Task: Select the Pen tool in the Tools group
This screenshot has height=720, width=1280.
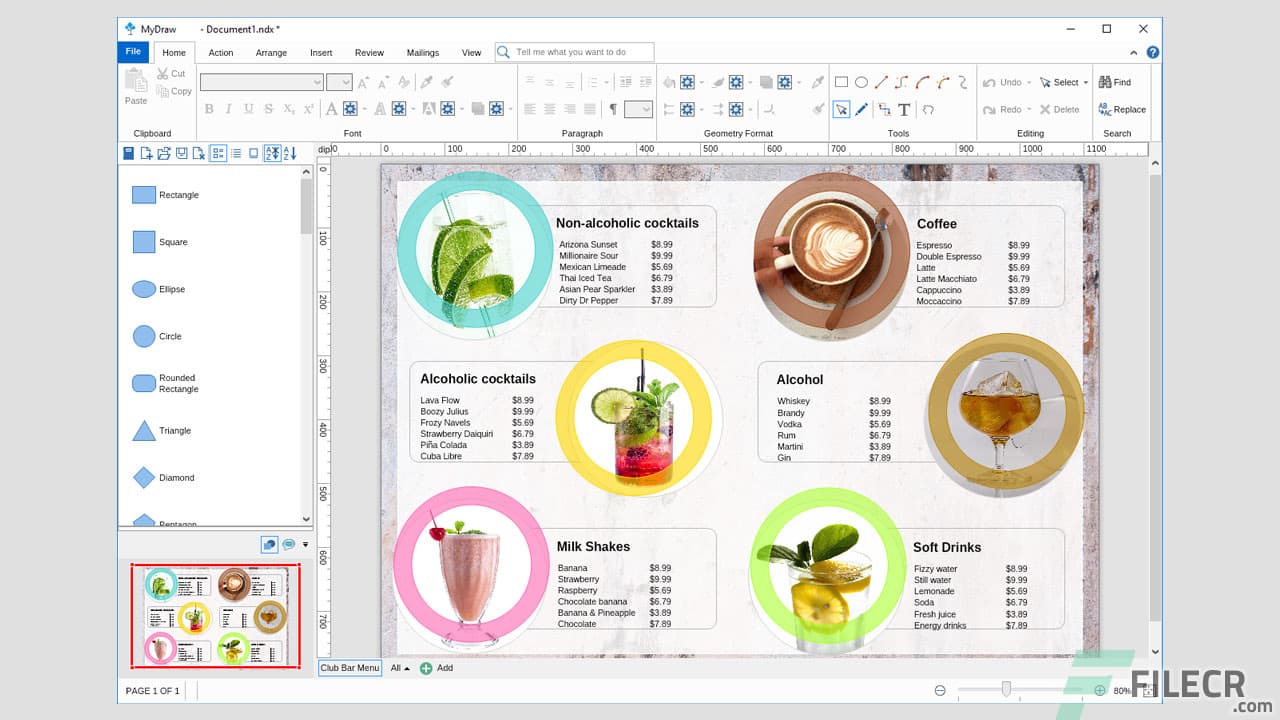Action: click(862, 110)
